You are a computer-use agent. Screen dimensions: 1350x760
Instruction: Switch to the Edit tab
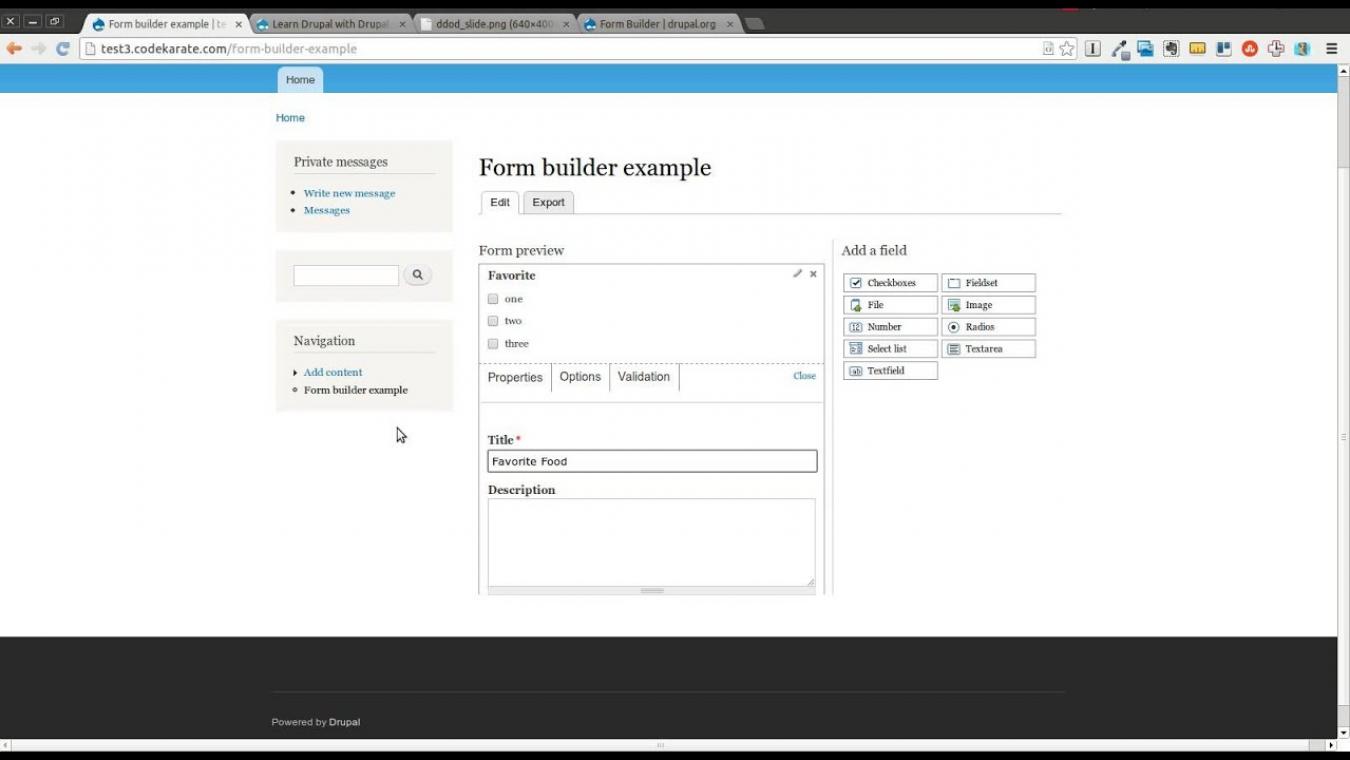(500, 202)
